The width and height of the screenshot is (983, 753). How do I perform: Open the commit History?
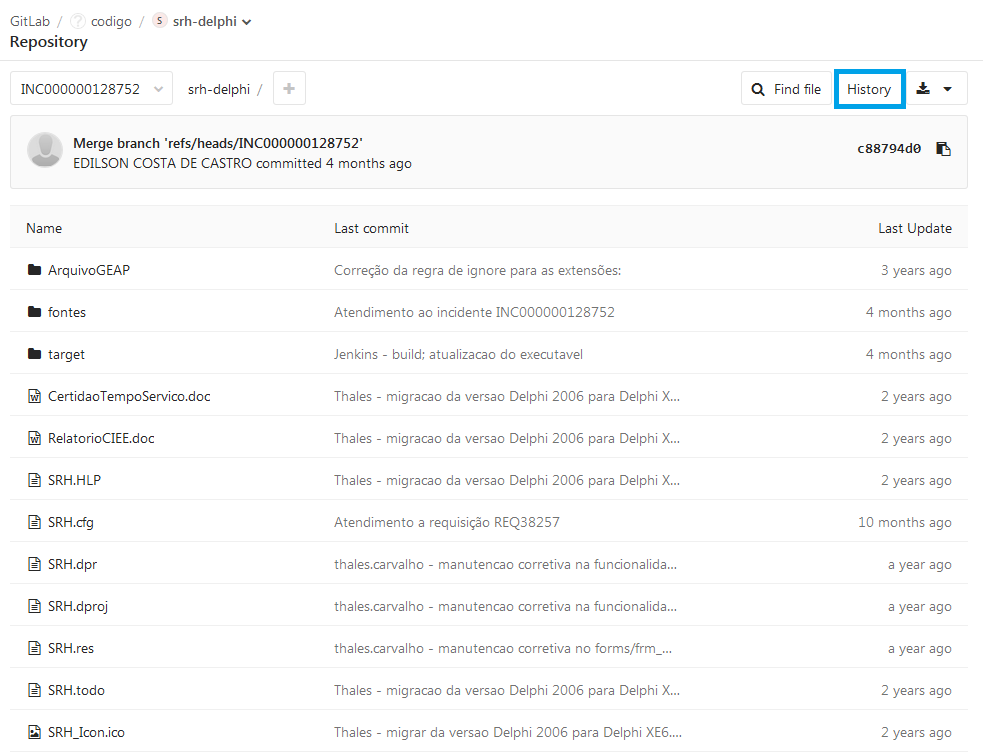[869, 89]
